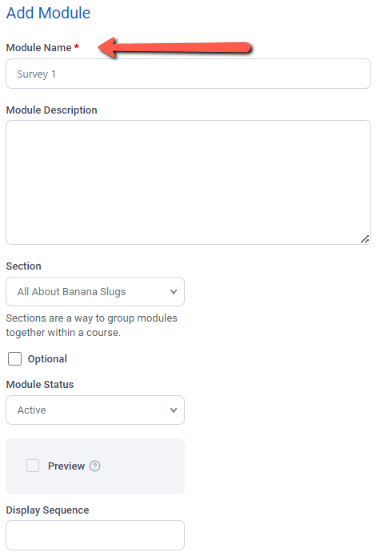The width and height of the screenshot is (379, 556).
Task: Click the Module Name label
Action: click(39, 48)
